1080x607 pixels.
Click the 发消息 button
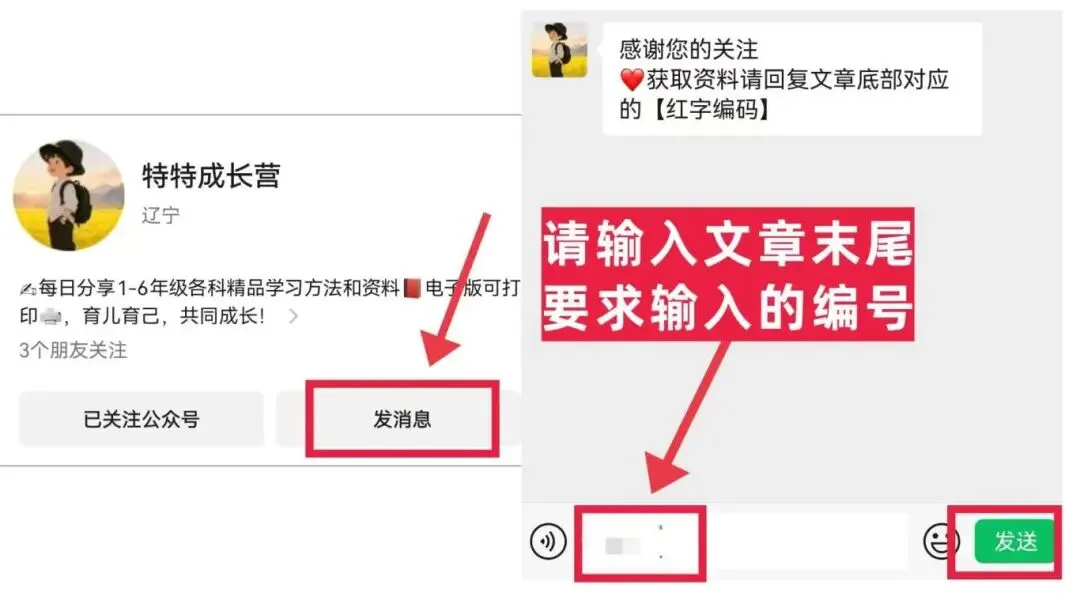pyautogui.click(x=402, y=419)
